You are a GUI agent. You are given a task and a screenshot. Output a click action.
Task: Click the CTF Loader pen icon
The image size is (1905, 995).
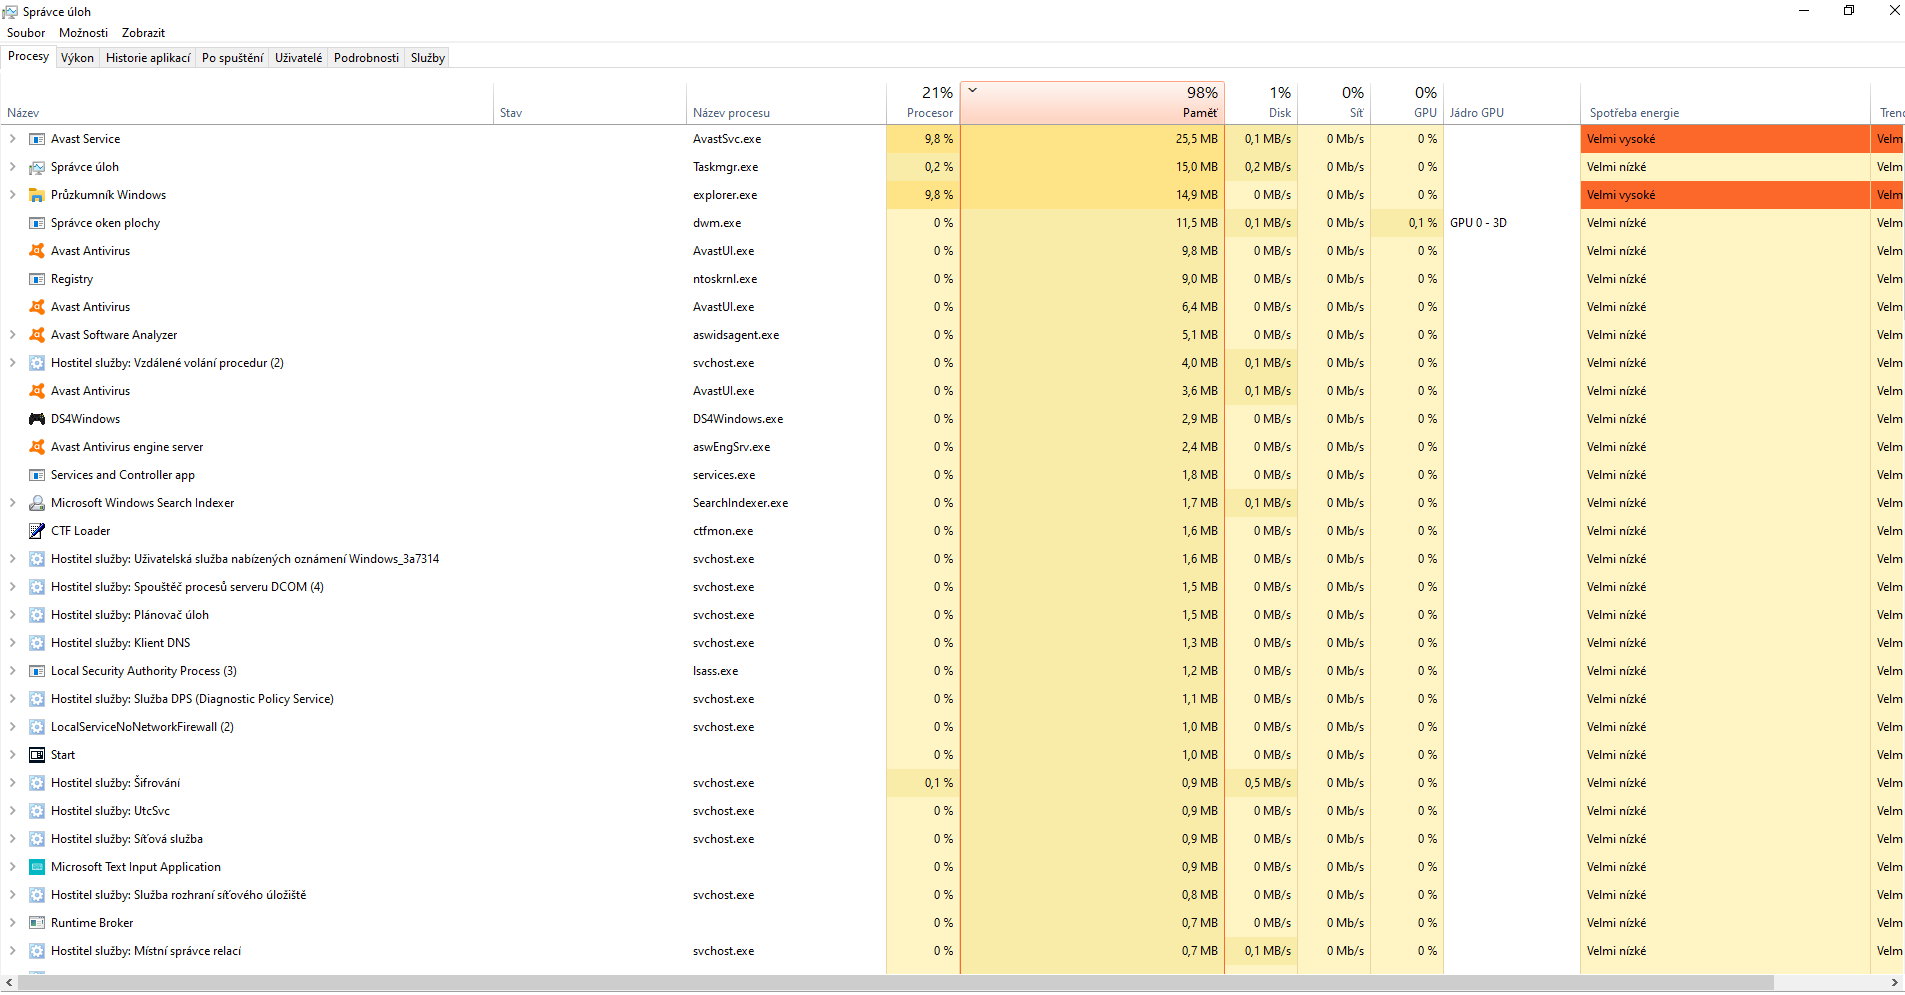coord(37,531)
